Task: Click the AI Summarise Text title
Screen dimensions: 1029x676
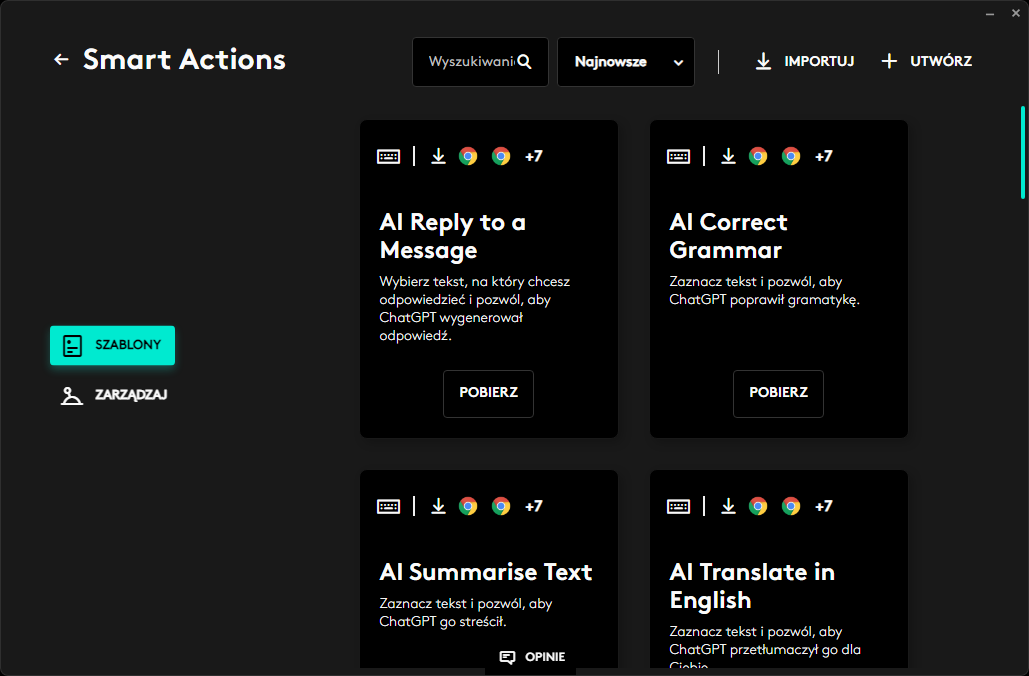Action: coord(486,572)
